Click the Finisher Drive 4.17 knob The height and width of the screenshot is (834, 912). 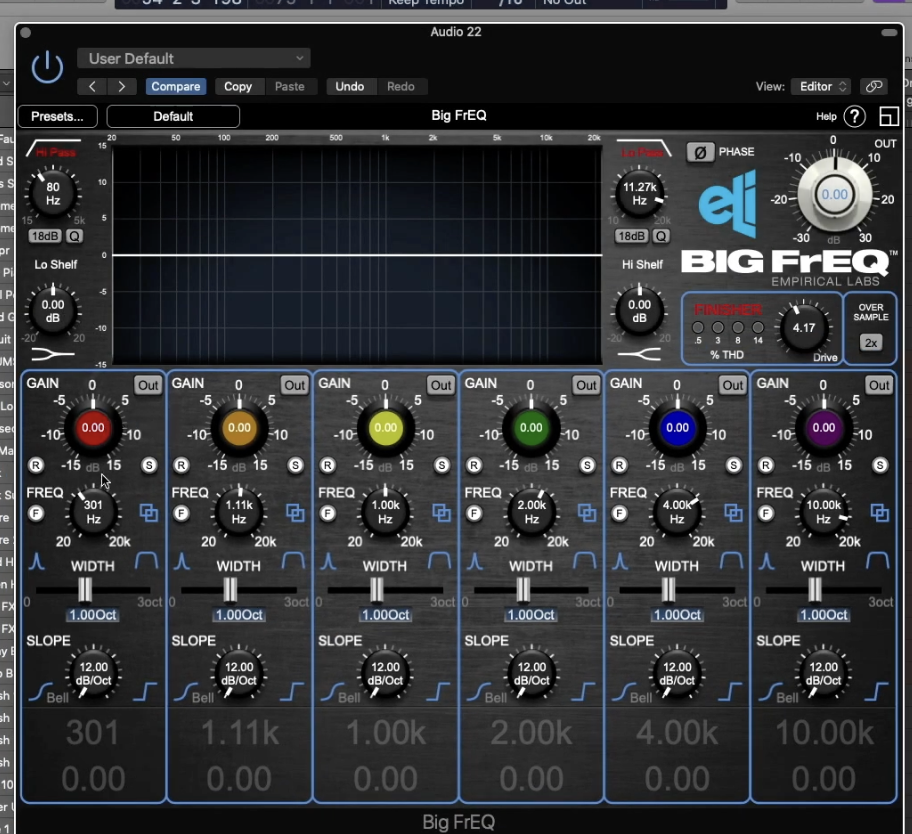point(804,328)
